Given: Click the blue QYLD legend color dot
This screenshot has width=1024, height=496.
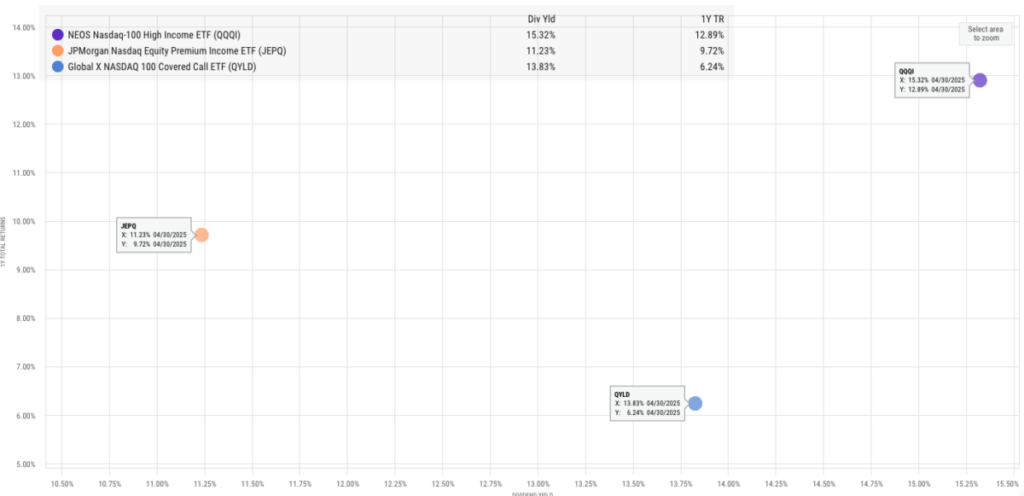Looking at the screenshot, I should (x=58, y=67).
